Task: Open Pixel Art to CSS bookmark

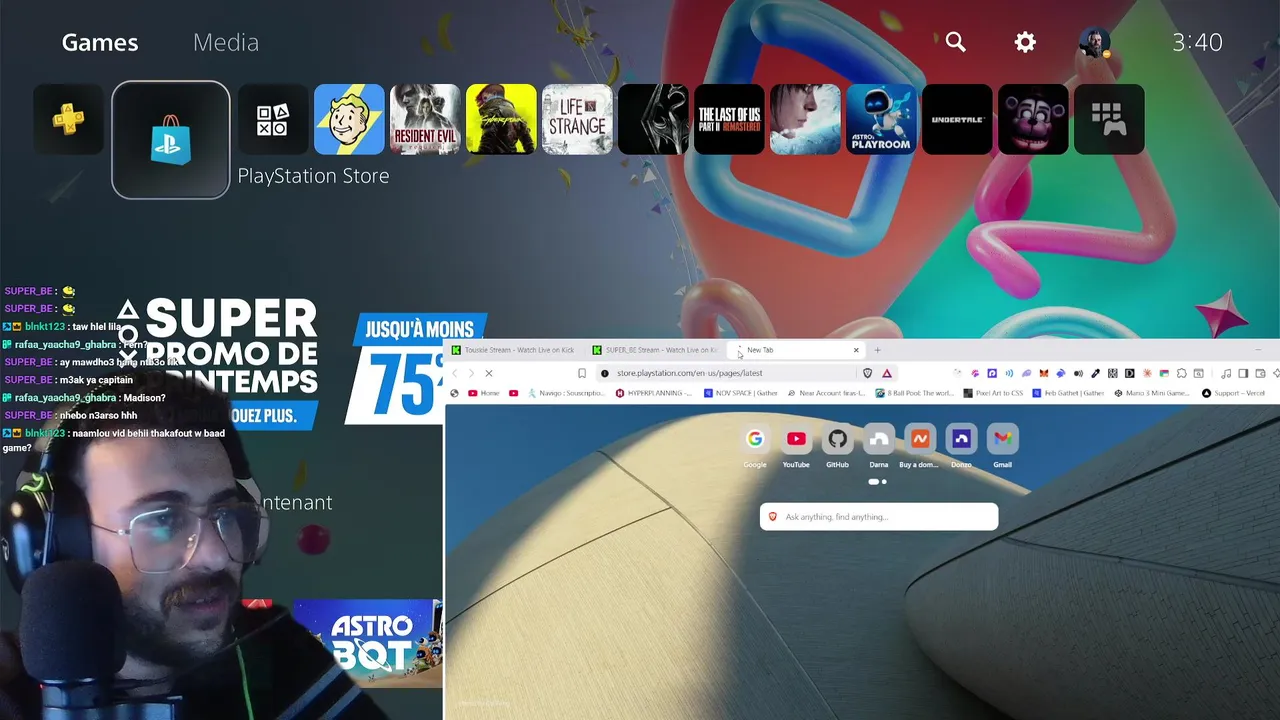Action: pos(993,393)
